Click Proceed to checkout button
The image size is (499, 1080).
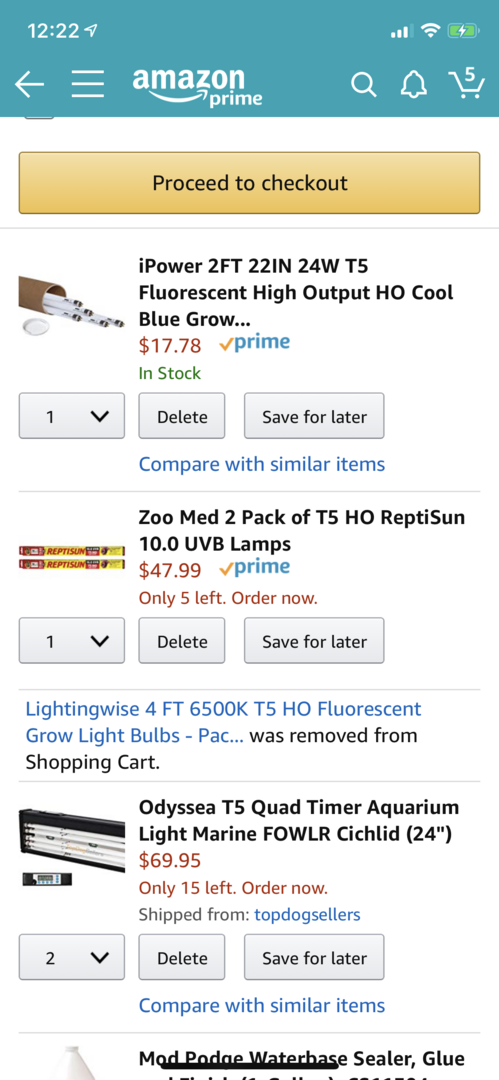coord(250,183)
